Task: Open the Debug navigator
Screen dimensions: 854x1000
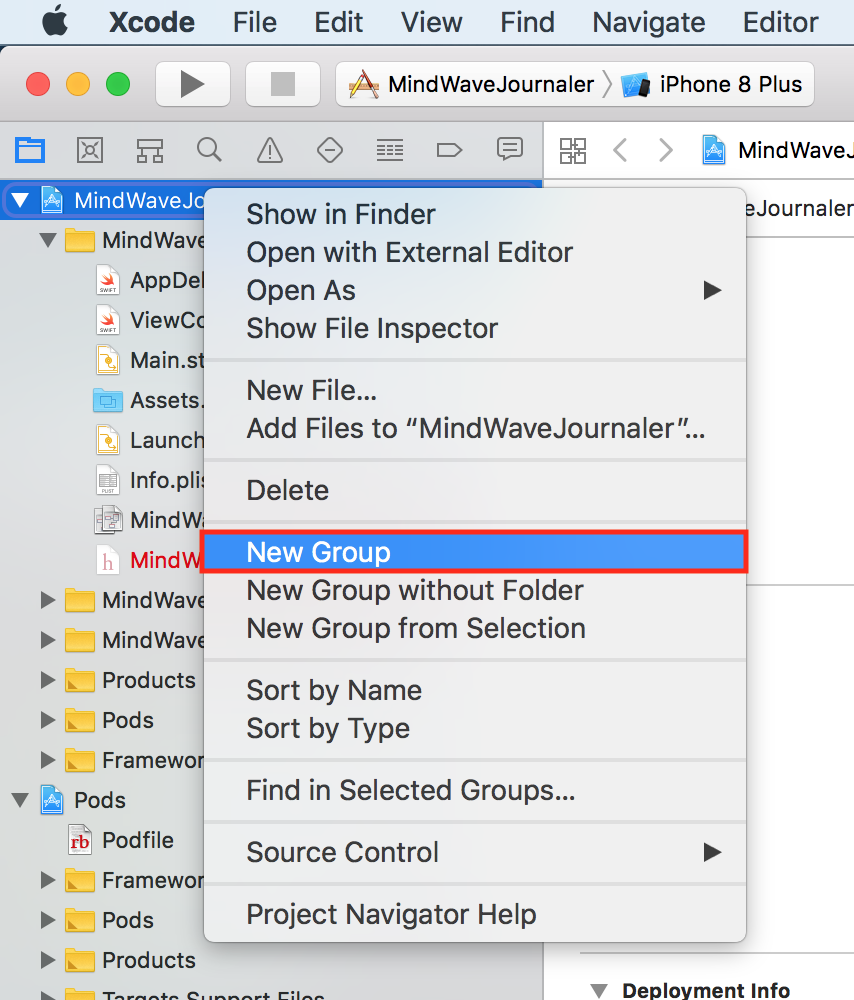Action: (389, 150)
